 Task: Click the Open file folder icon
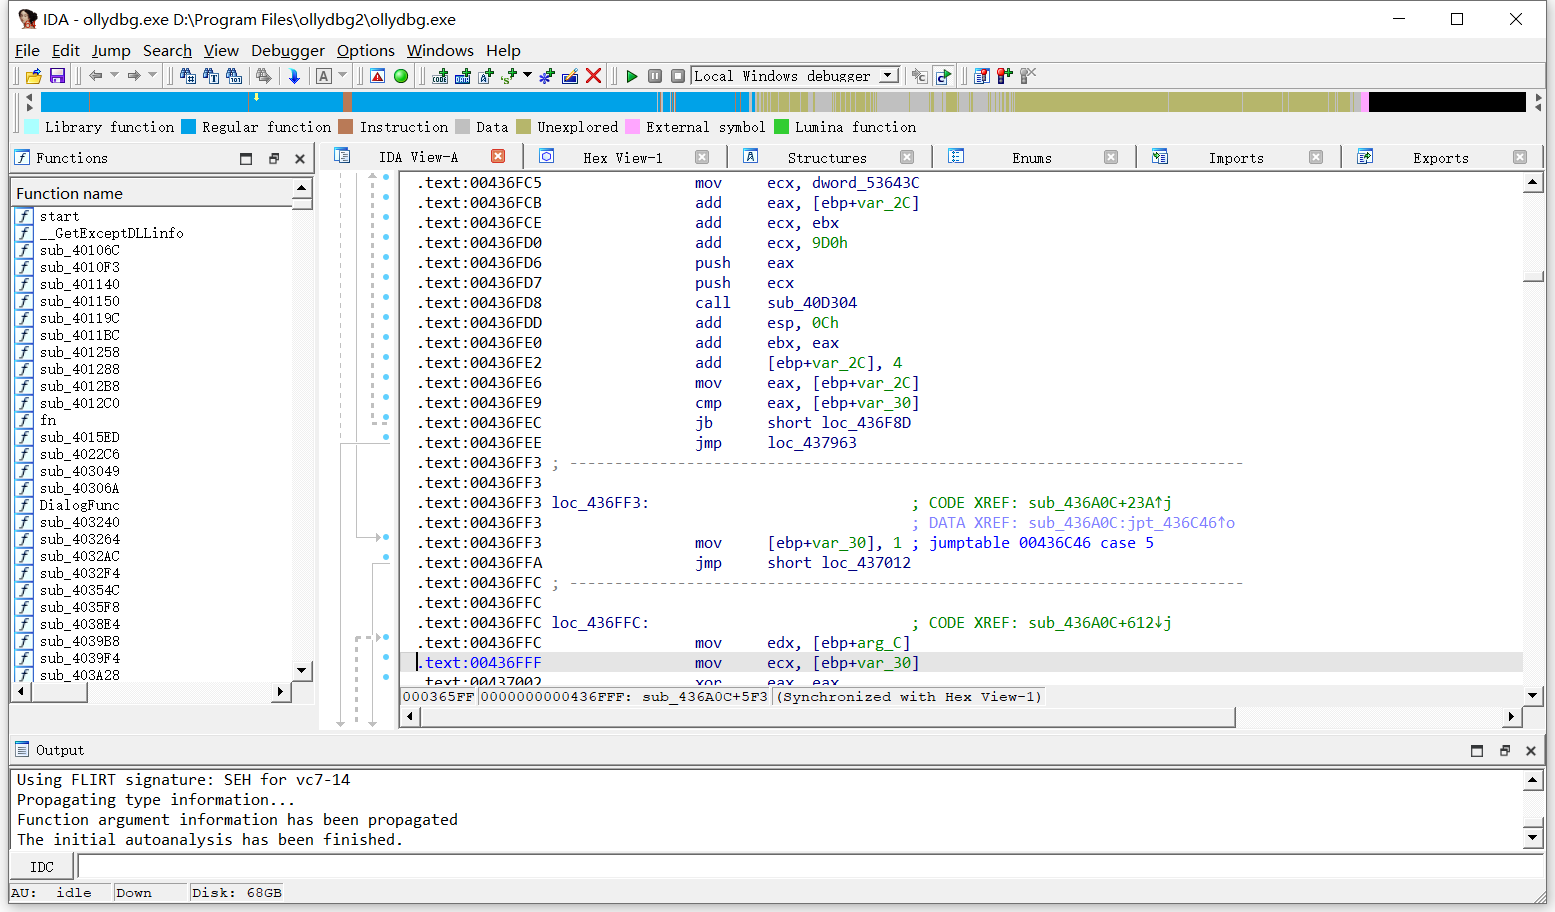33,76
